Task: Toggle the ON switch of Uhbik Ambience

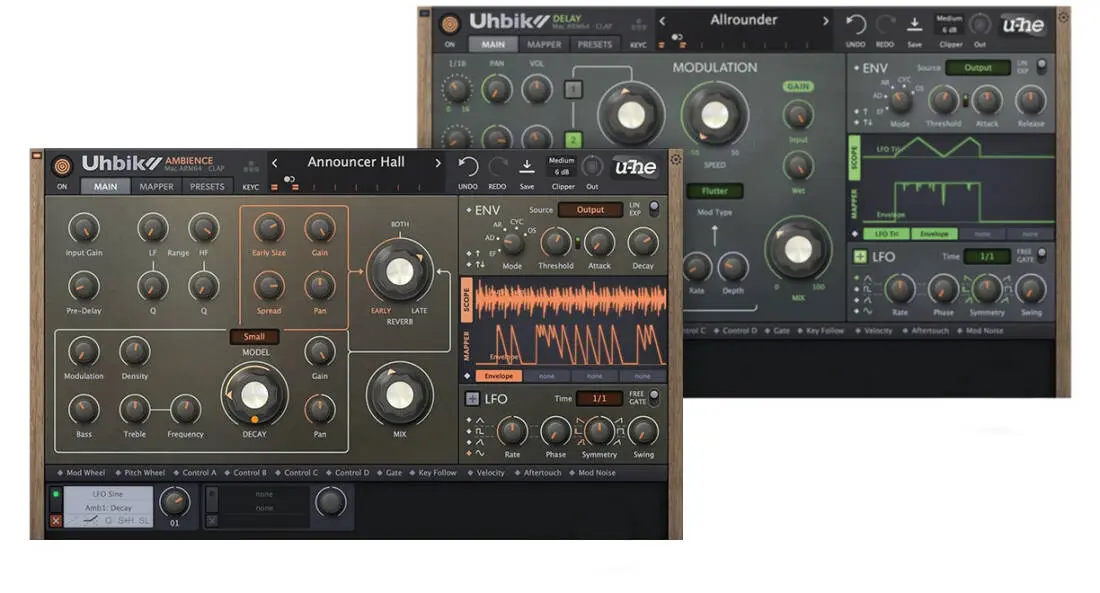Action: coord(61,187)
